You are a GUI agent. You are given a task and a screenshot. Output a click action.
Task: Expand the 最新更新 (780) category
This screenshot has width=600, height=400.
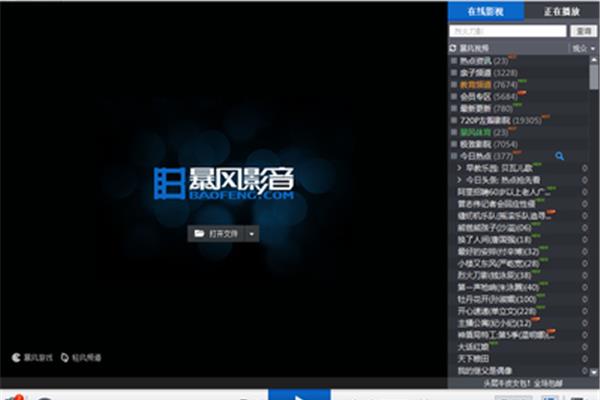[x=454, y=108]
